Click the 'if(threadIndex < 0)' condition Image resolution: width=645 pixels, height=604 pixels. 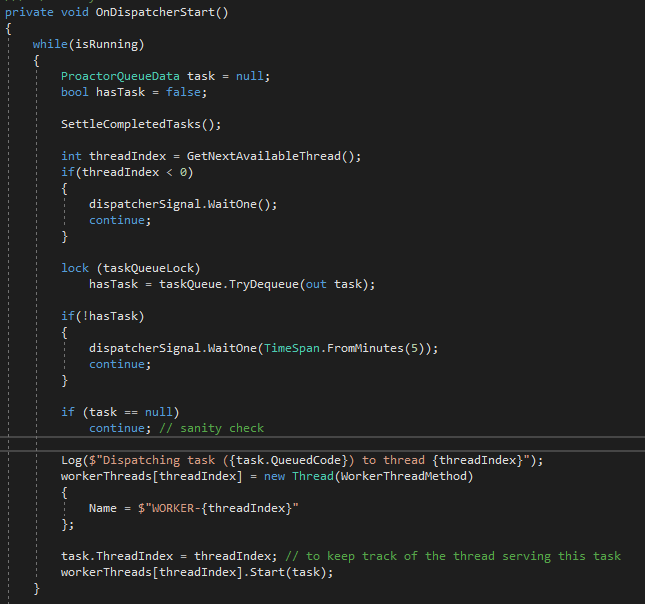click(x=127, y=172)
